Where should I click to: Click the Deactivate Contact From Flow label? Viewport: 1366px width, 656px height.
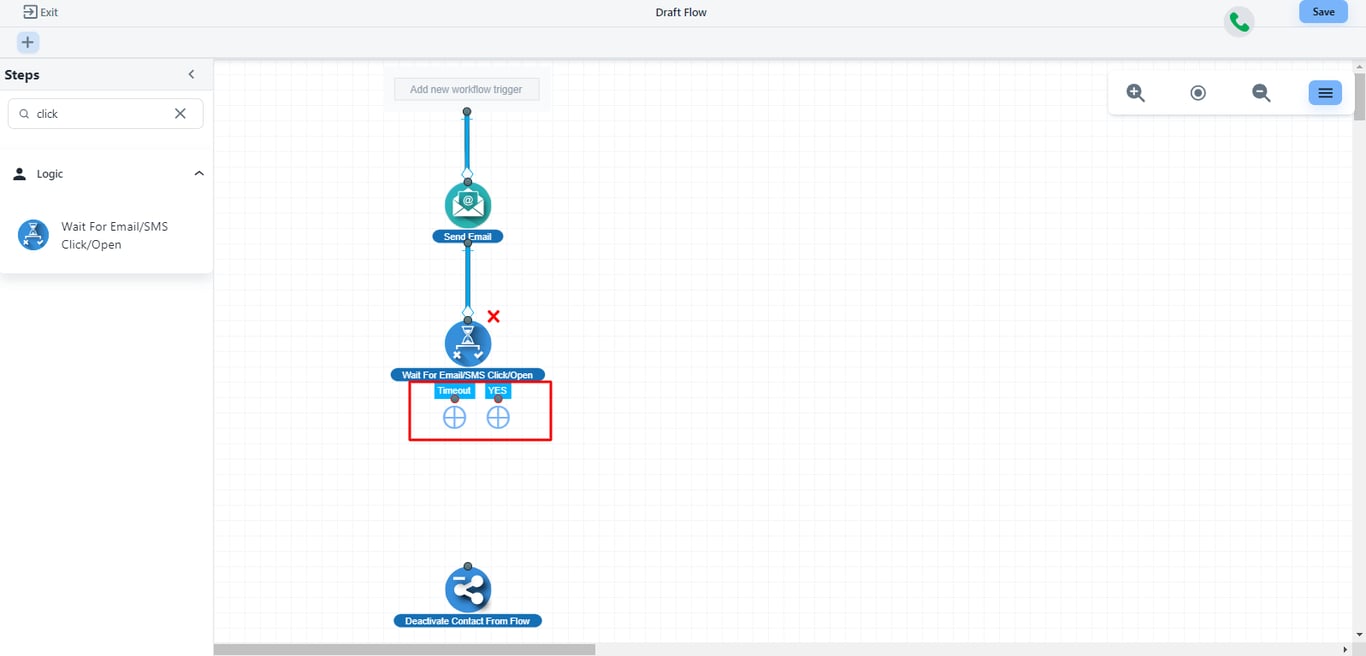pyautogui.click(x=468, y=621)
